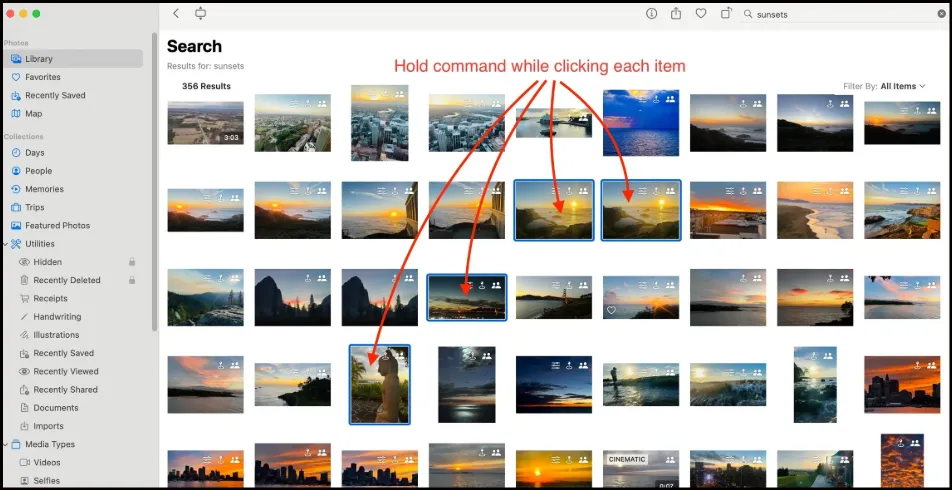This screenshot has height=490, width=952.
Task: Open the Info inspector icon
Action: pyautogui.click(x=651, y=13)
